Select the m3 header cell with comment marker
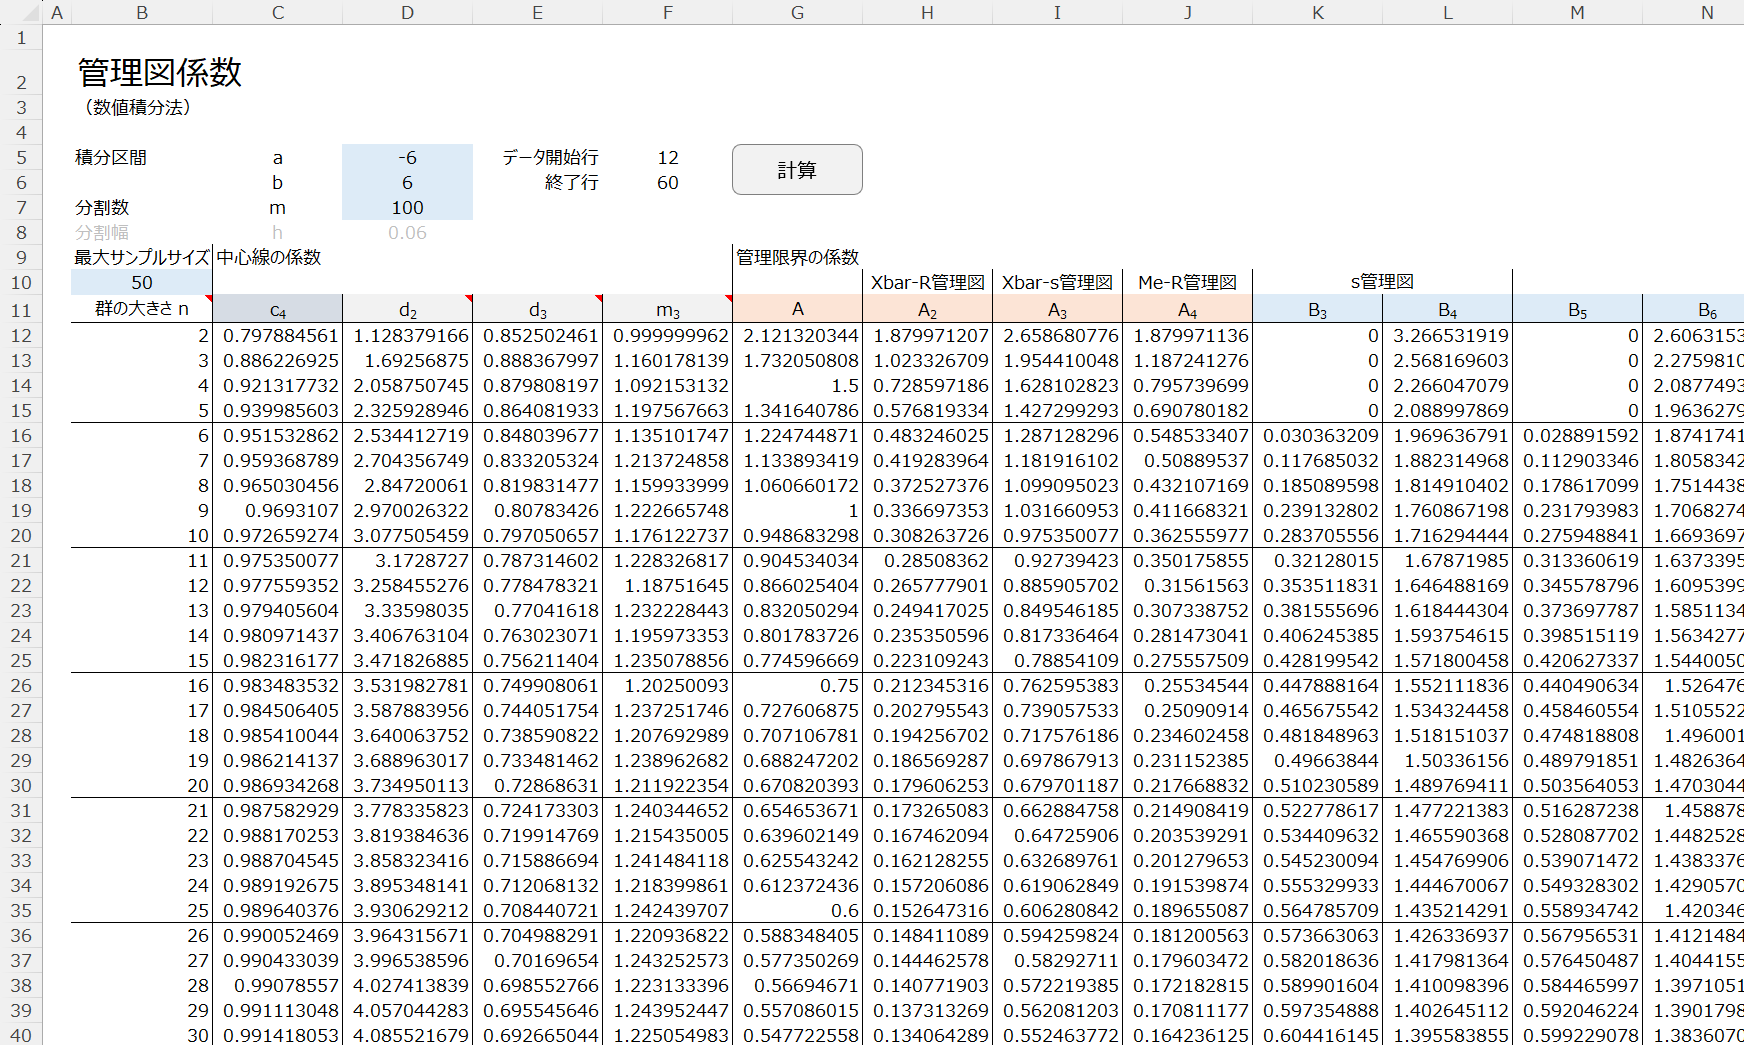The height and width of the screenshot is (1045, 1744). click(x=667, y=310)
